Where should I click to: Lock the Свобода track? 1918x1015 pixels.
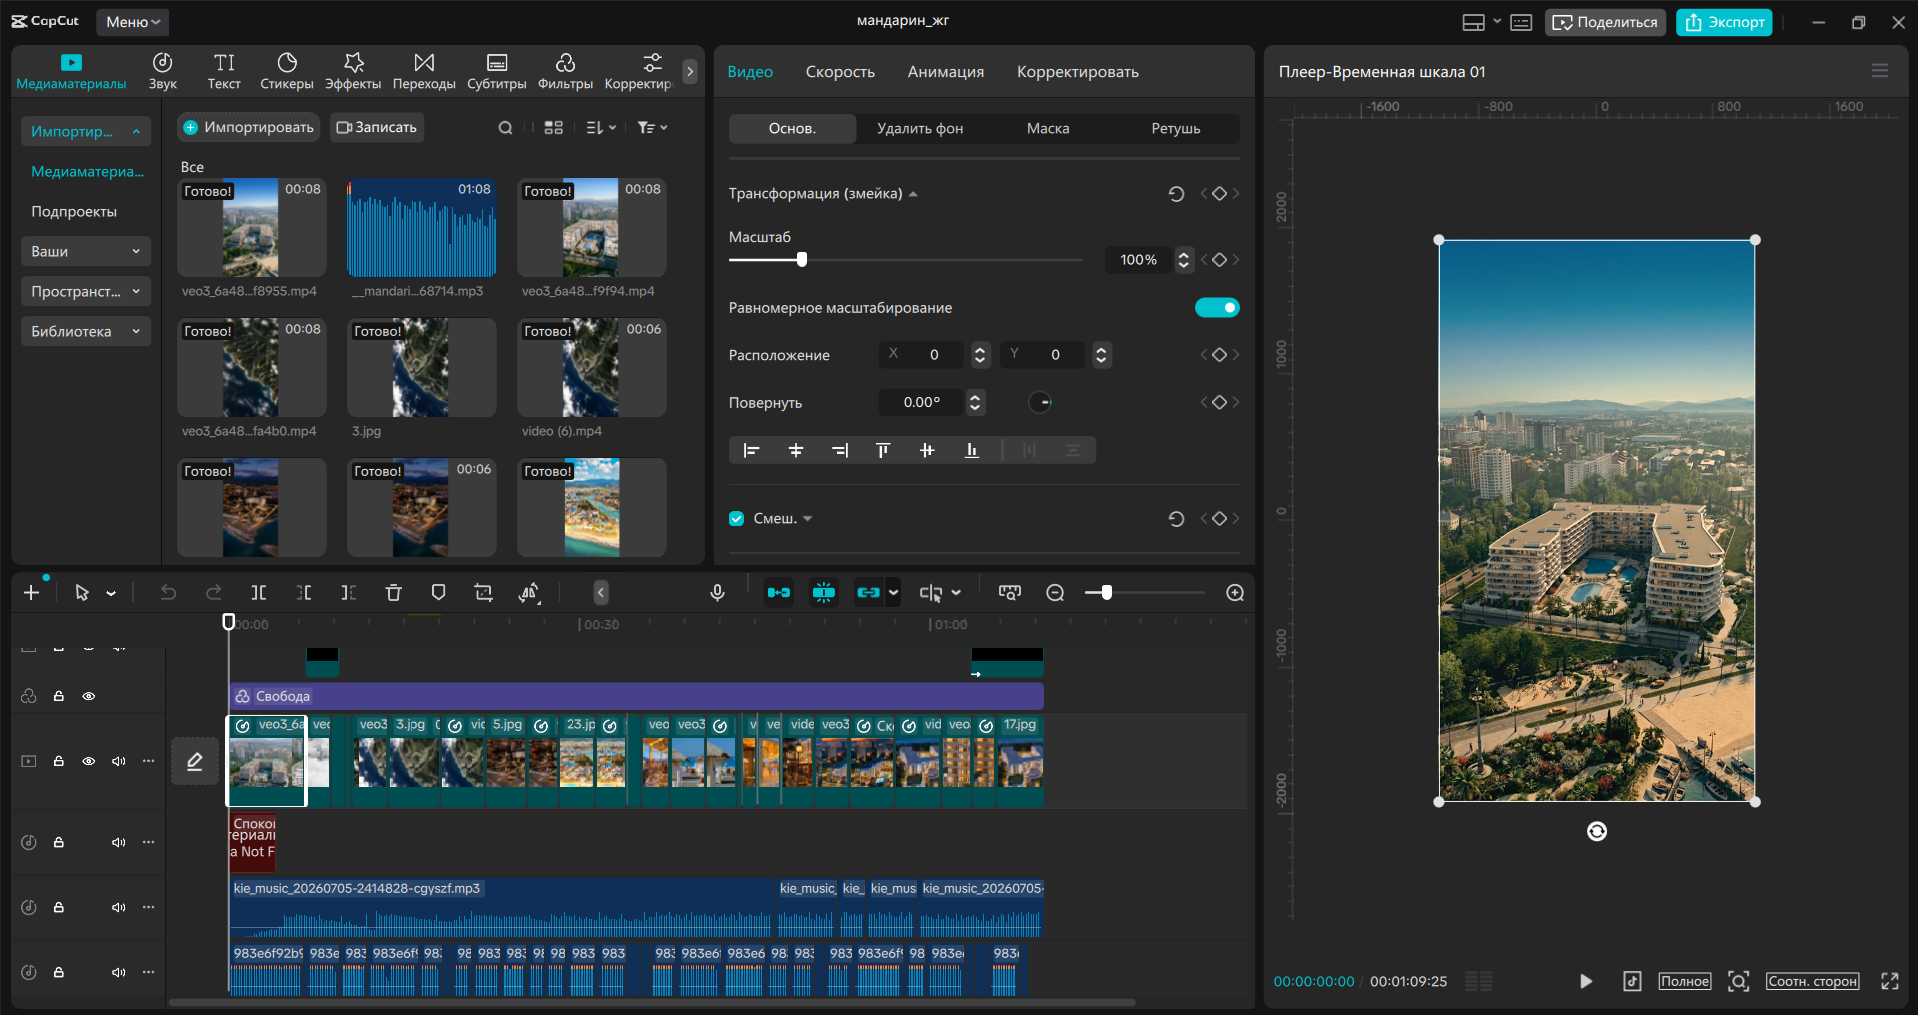[x=59, y=696]
